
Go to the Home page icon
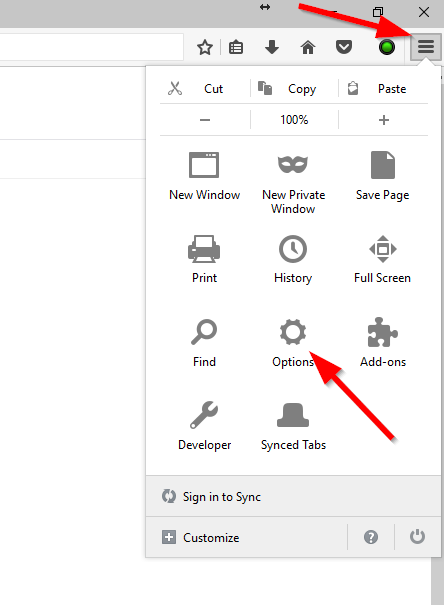(x=308, y=47)
